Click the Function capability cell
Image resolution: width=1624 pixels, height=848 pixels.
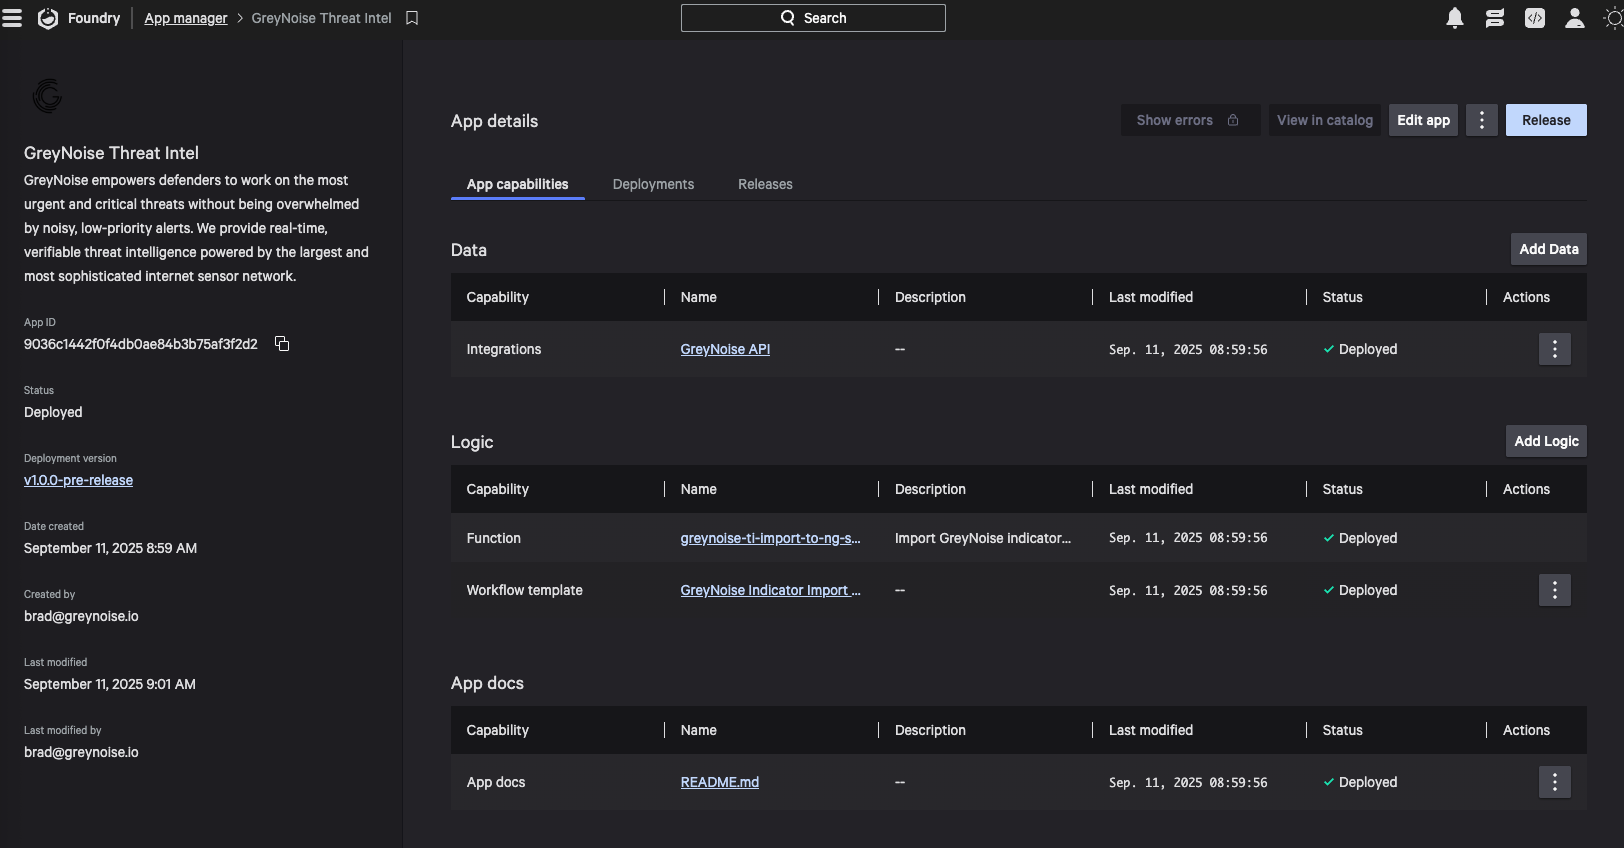click(494, 538)
